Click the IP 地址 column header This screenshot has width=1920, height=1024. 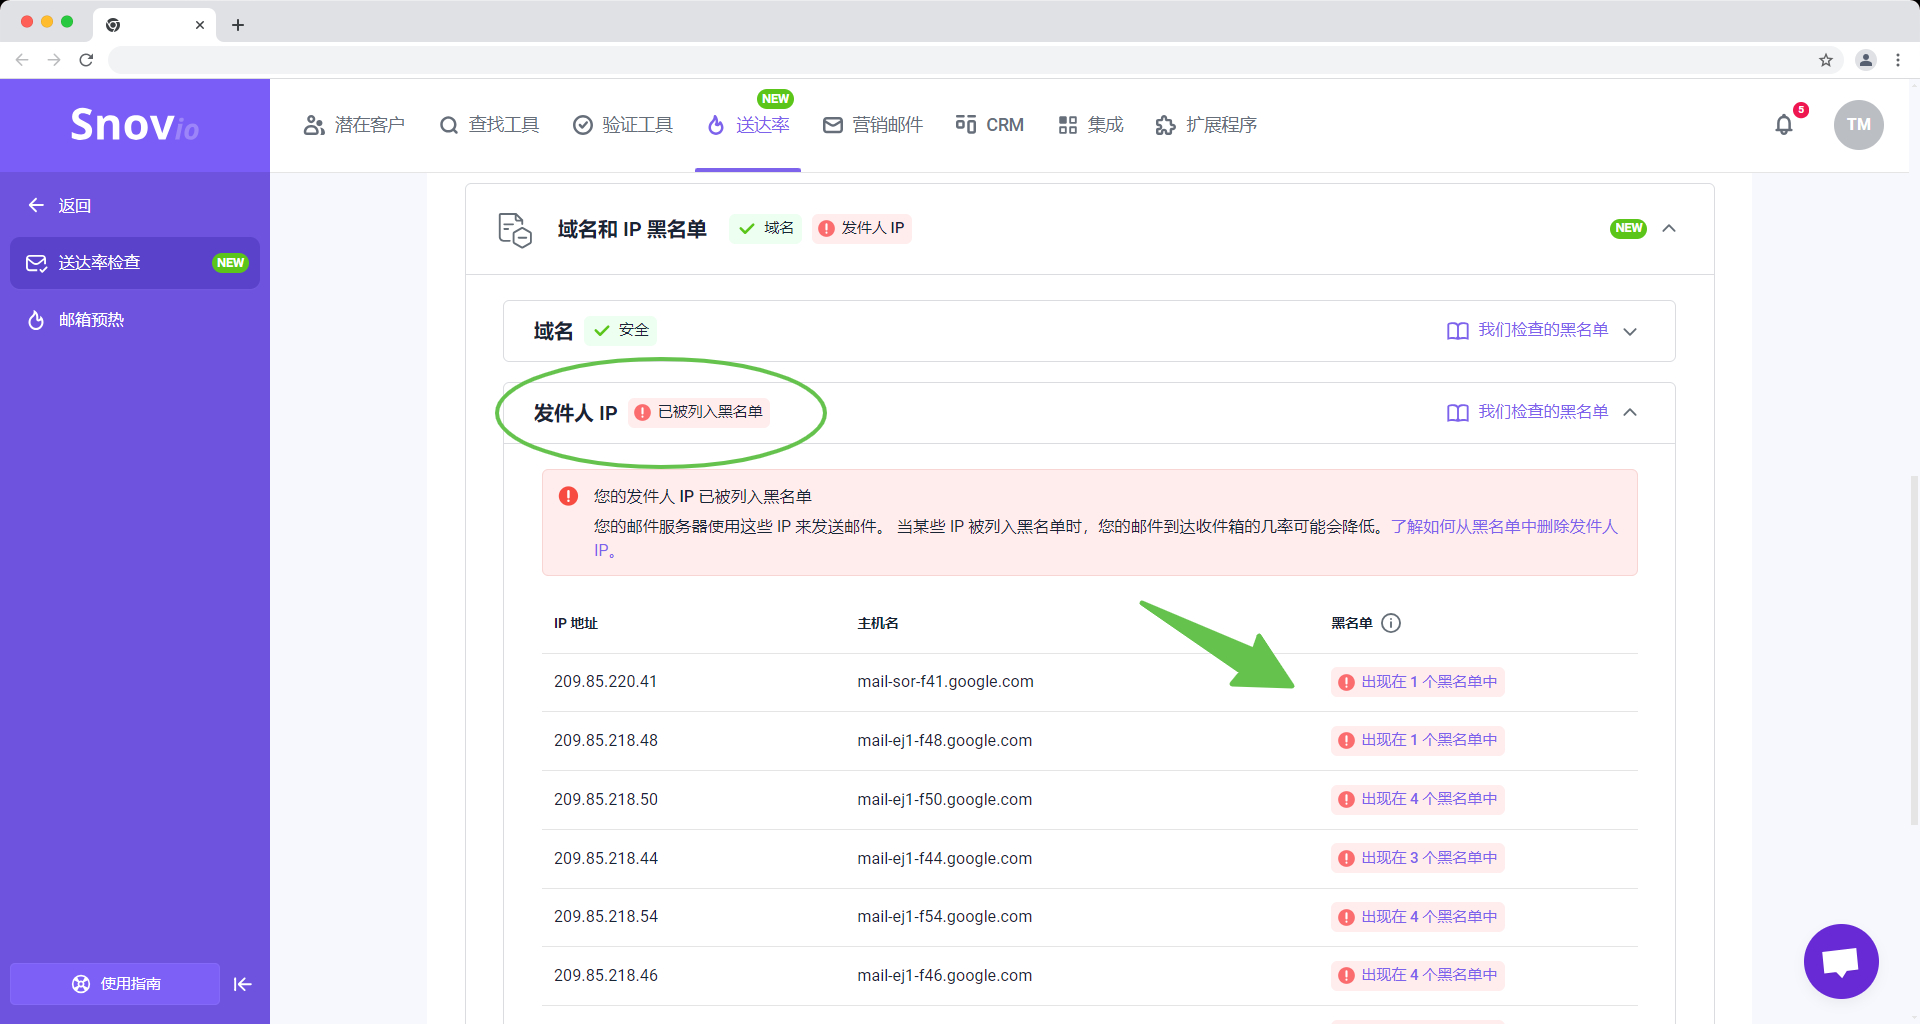[576, 623]
